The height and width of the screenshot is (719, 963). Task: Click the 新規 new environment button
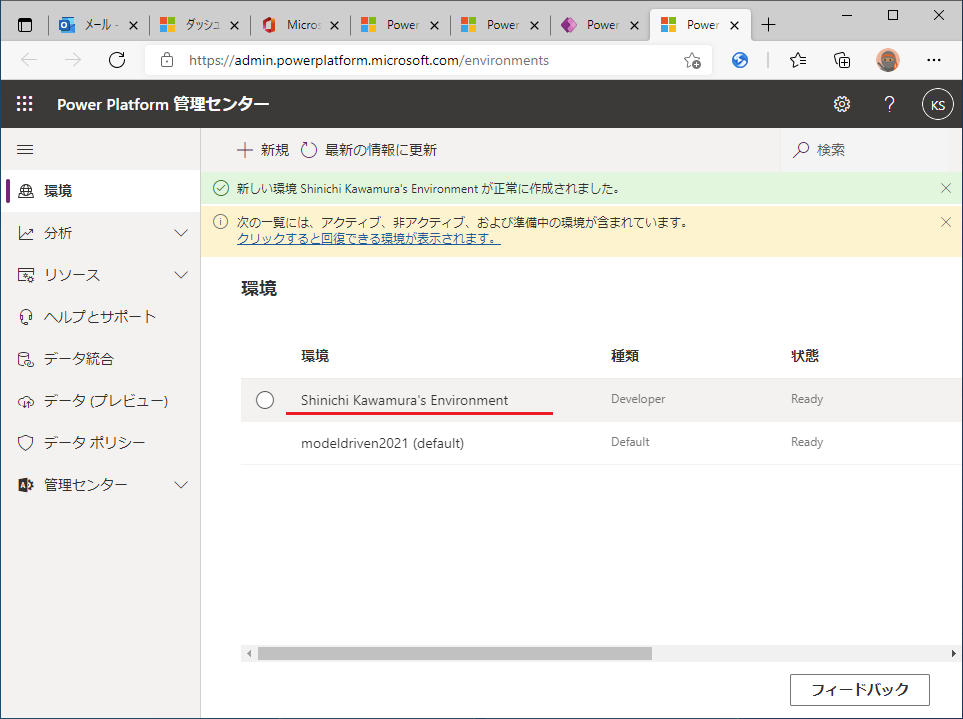point(263,150)
